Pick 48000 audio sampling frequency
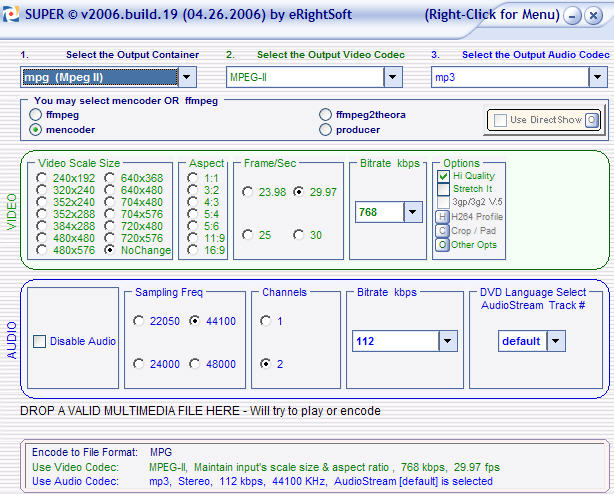614x495 pixels. point(195,364)
